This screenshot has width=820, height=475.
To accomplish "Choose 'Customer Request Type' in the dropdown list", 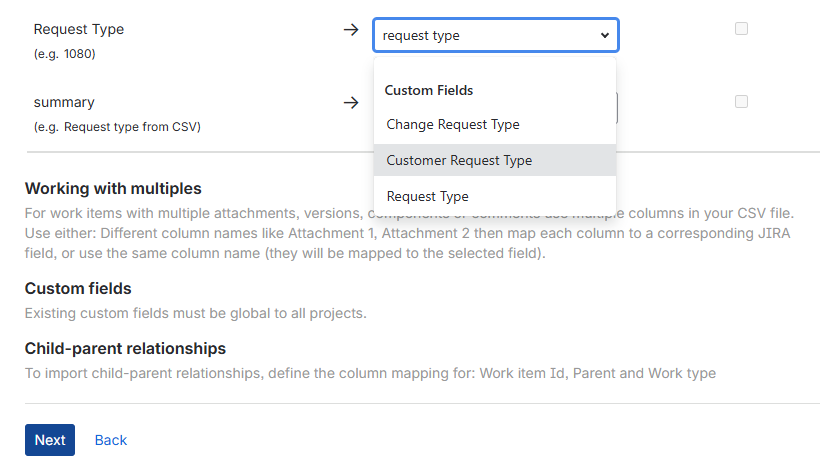I will click(x=459, y=160).
